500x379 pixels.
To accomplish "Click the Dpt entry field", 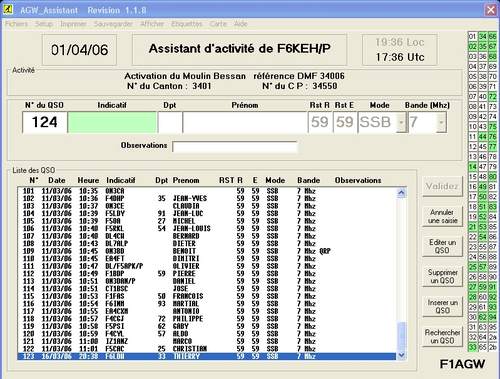I will [170, 122].
